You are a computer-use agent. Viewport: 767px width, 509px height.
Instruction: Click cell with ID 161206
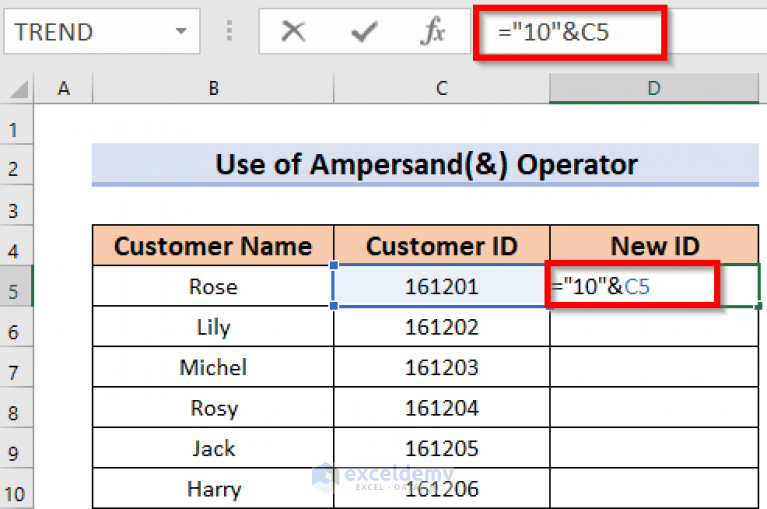(442, 488)
